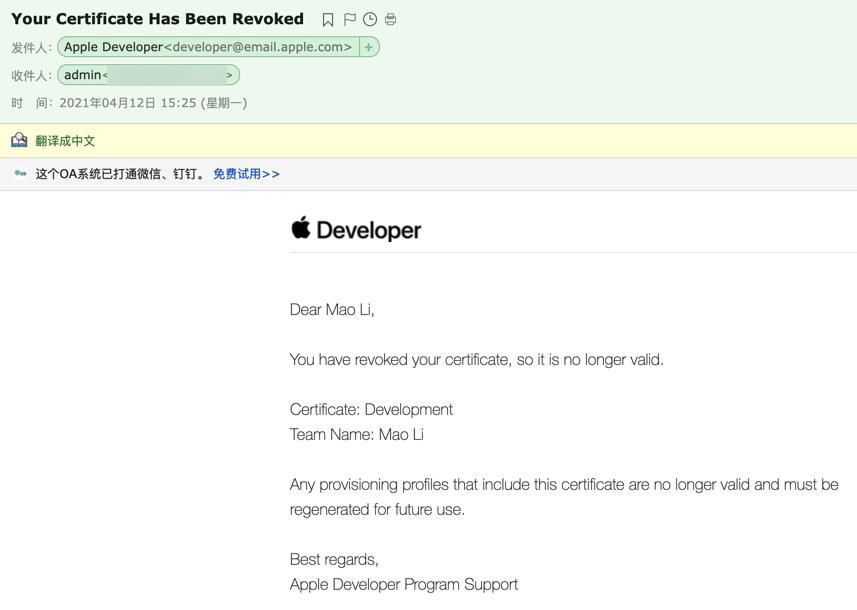Click 'Team Name: Mao Li' line
Screen dimensions: 857x610
[x=357, y=435]
